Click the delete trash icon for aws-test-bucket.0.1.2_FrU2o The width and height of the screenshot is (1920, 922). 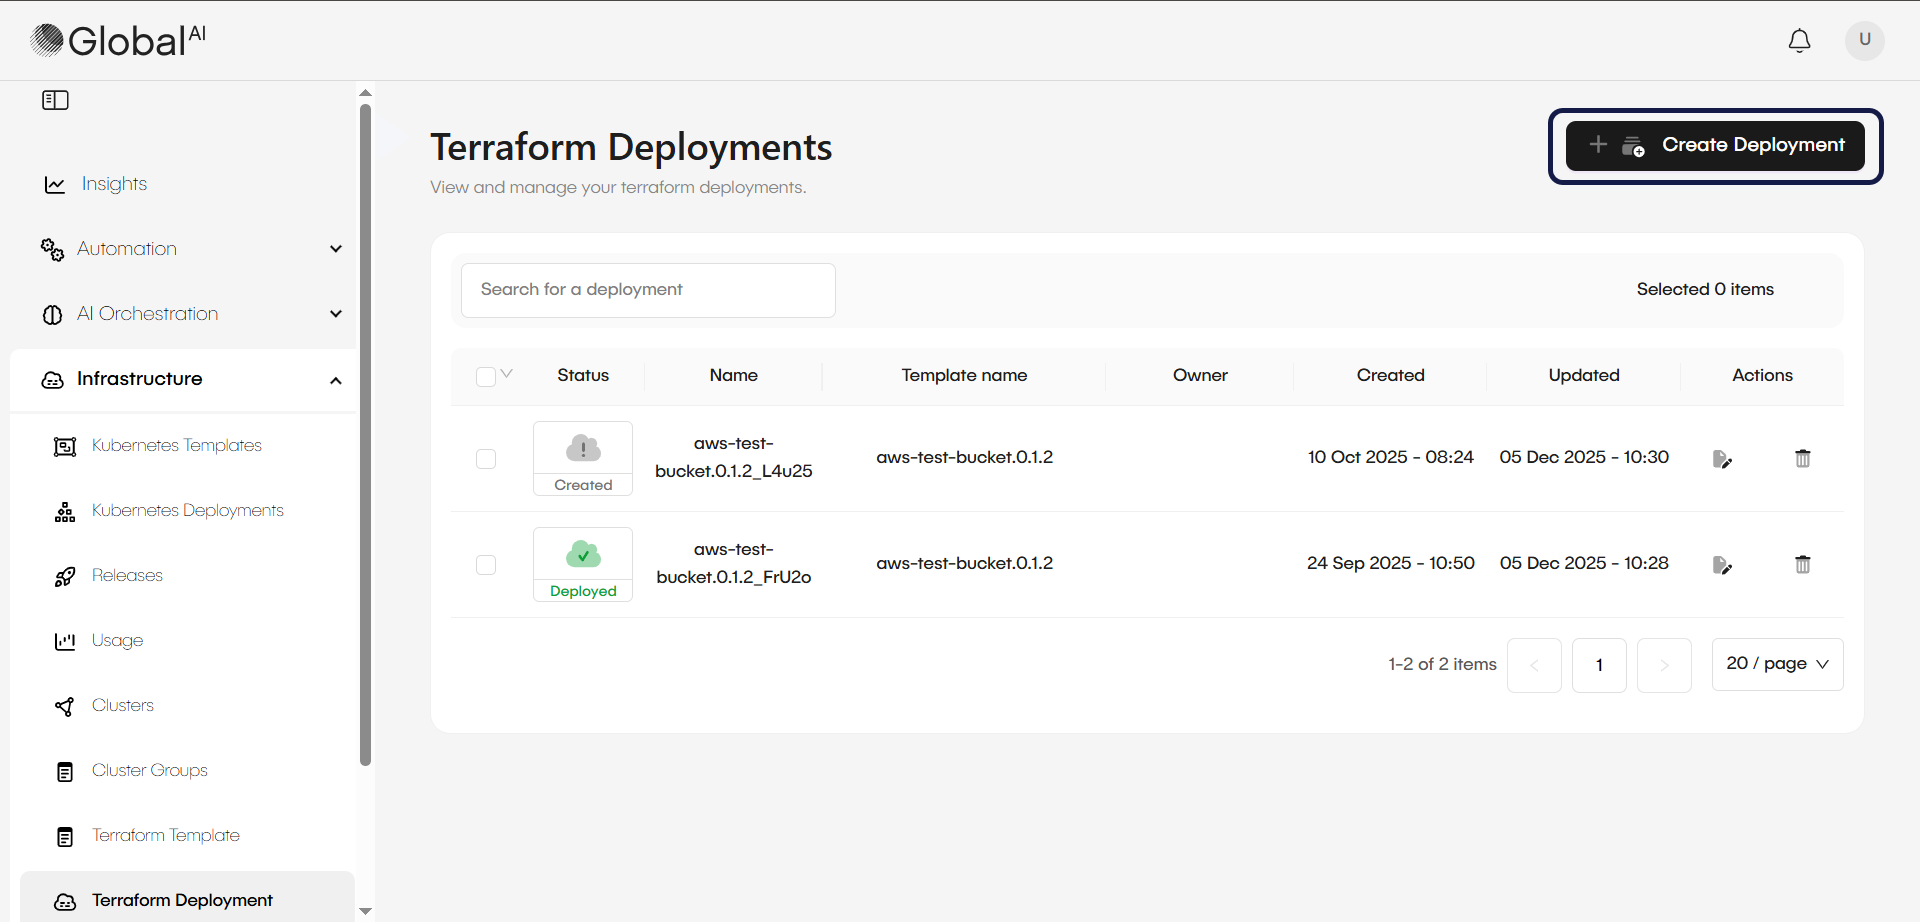pos(1802,564)
